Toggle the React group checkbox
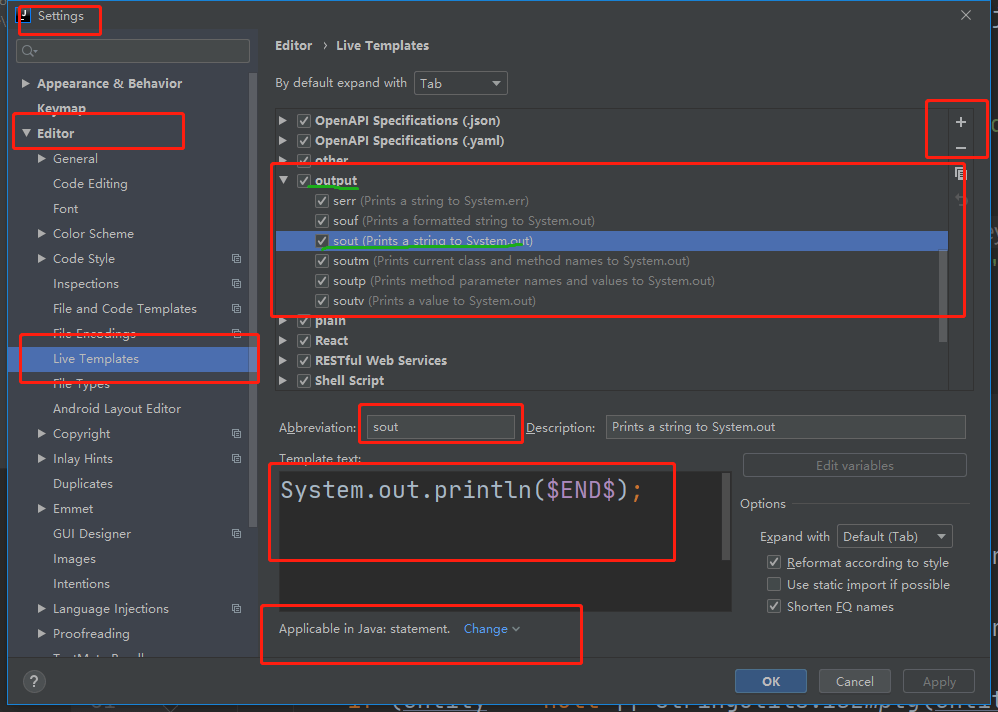998x712 pixels. pyautogui.click(x=304, y=341)
